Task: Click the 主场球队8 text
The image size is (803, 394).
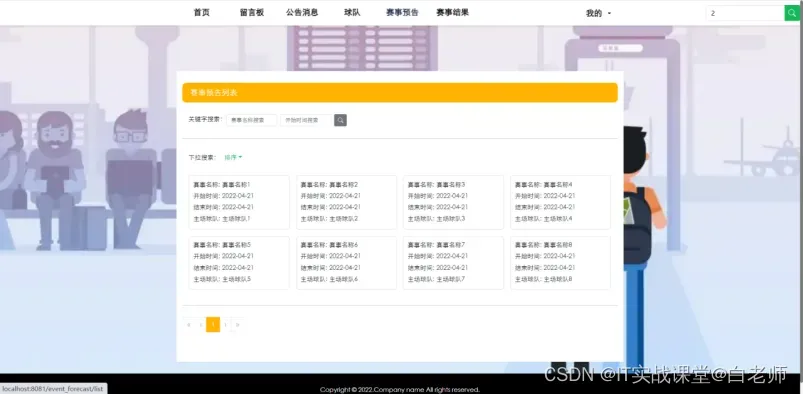Action: point(558,279)
